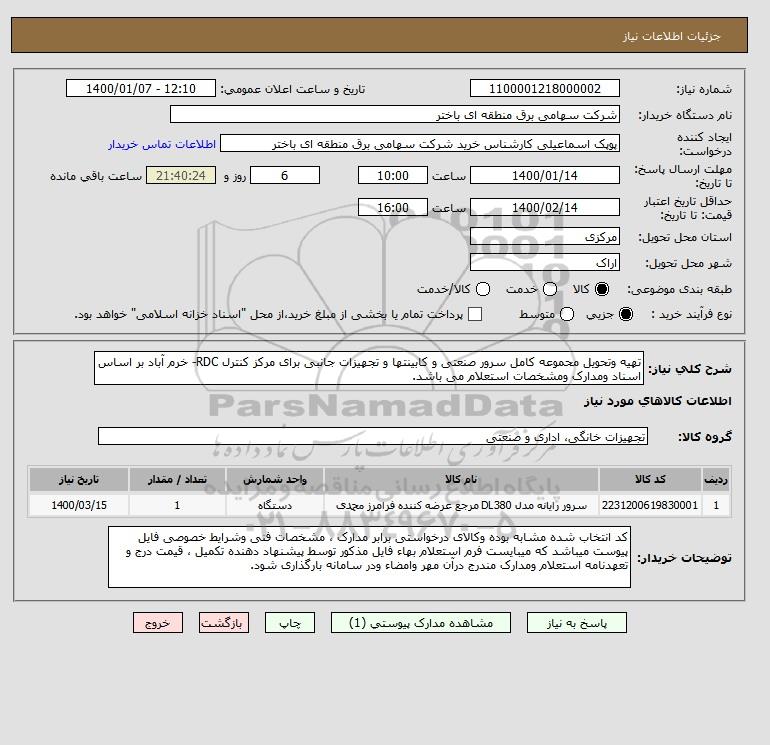Viewport: 770px width, 745px height.
Task: Click پاسخ به نیاز button
Action: [x=577, y=623]
